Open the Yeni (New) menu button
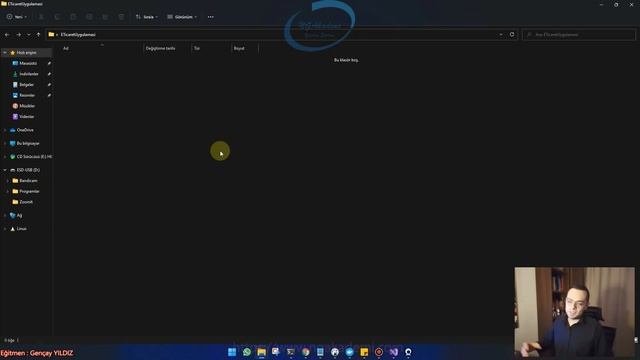640x360 pixels. point(16,17)
